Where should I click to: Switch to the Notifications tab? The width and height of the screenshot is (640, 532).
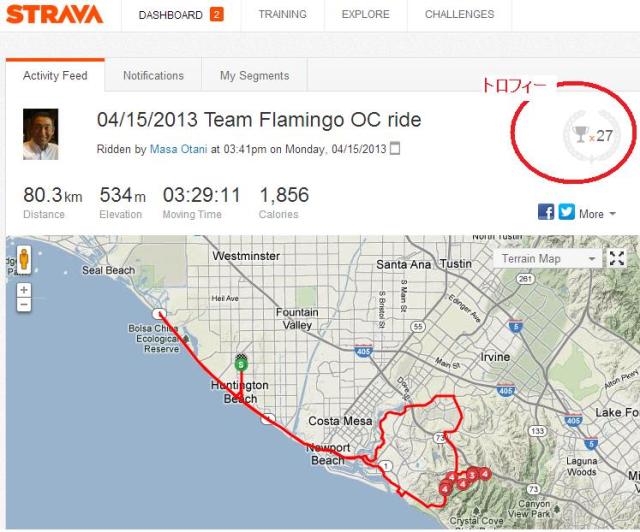153,75
